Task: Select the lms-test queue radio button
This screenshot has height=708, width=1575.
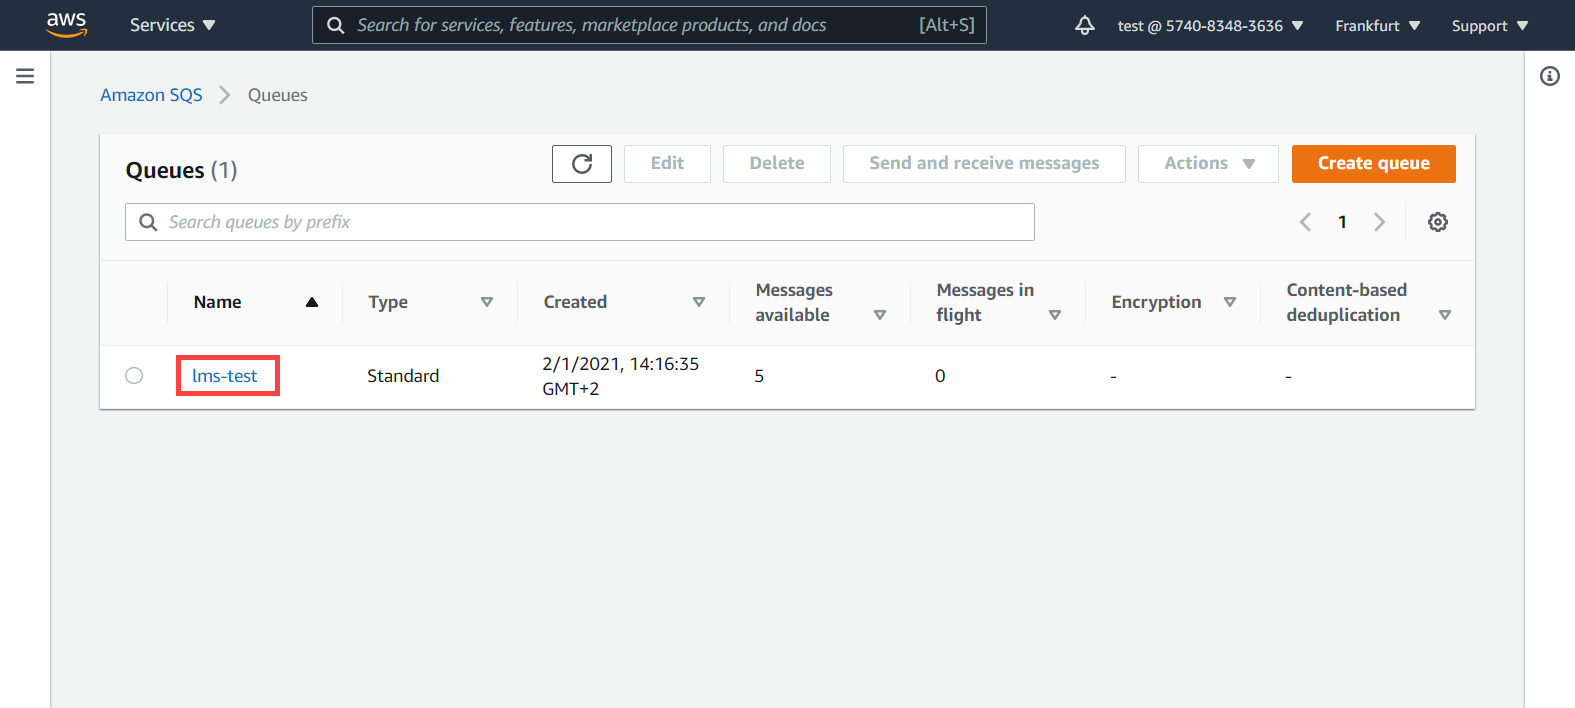Action: [134, 376]
